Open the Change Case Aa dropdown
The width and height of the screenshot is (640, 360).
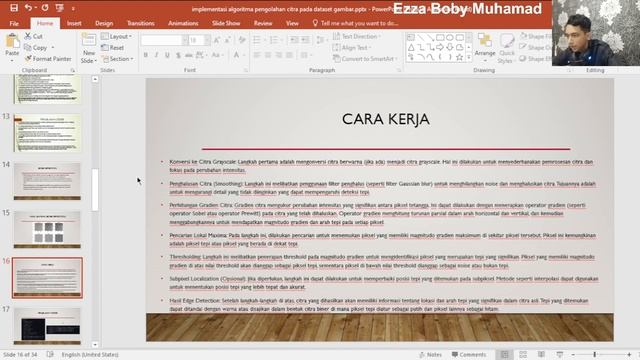pyautogui.click(x=217, y=55)
